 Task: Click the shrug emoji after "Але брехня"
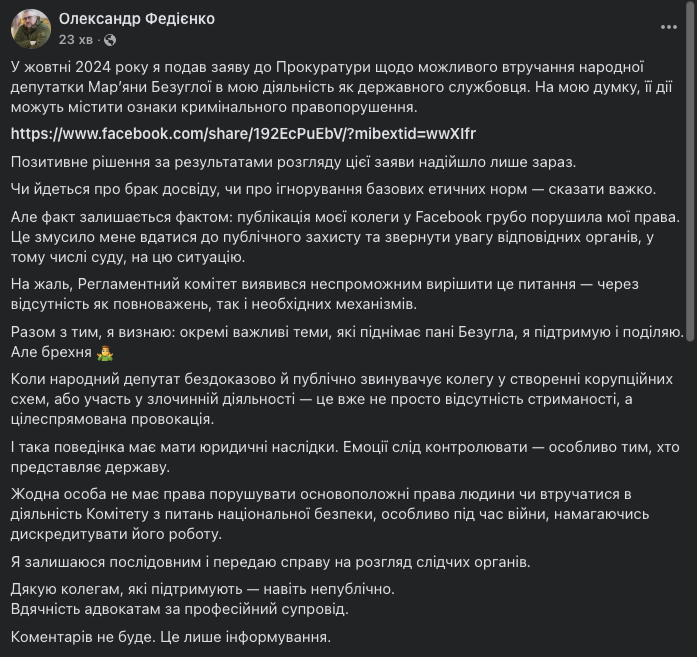point(107,353)
